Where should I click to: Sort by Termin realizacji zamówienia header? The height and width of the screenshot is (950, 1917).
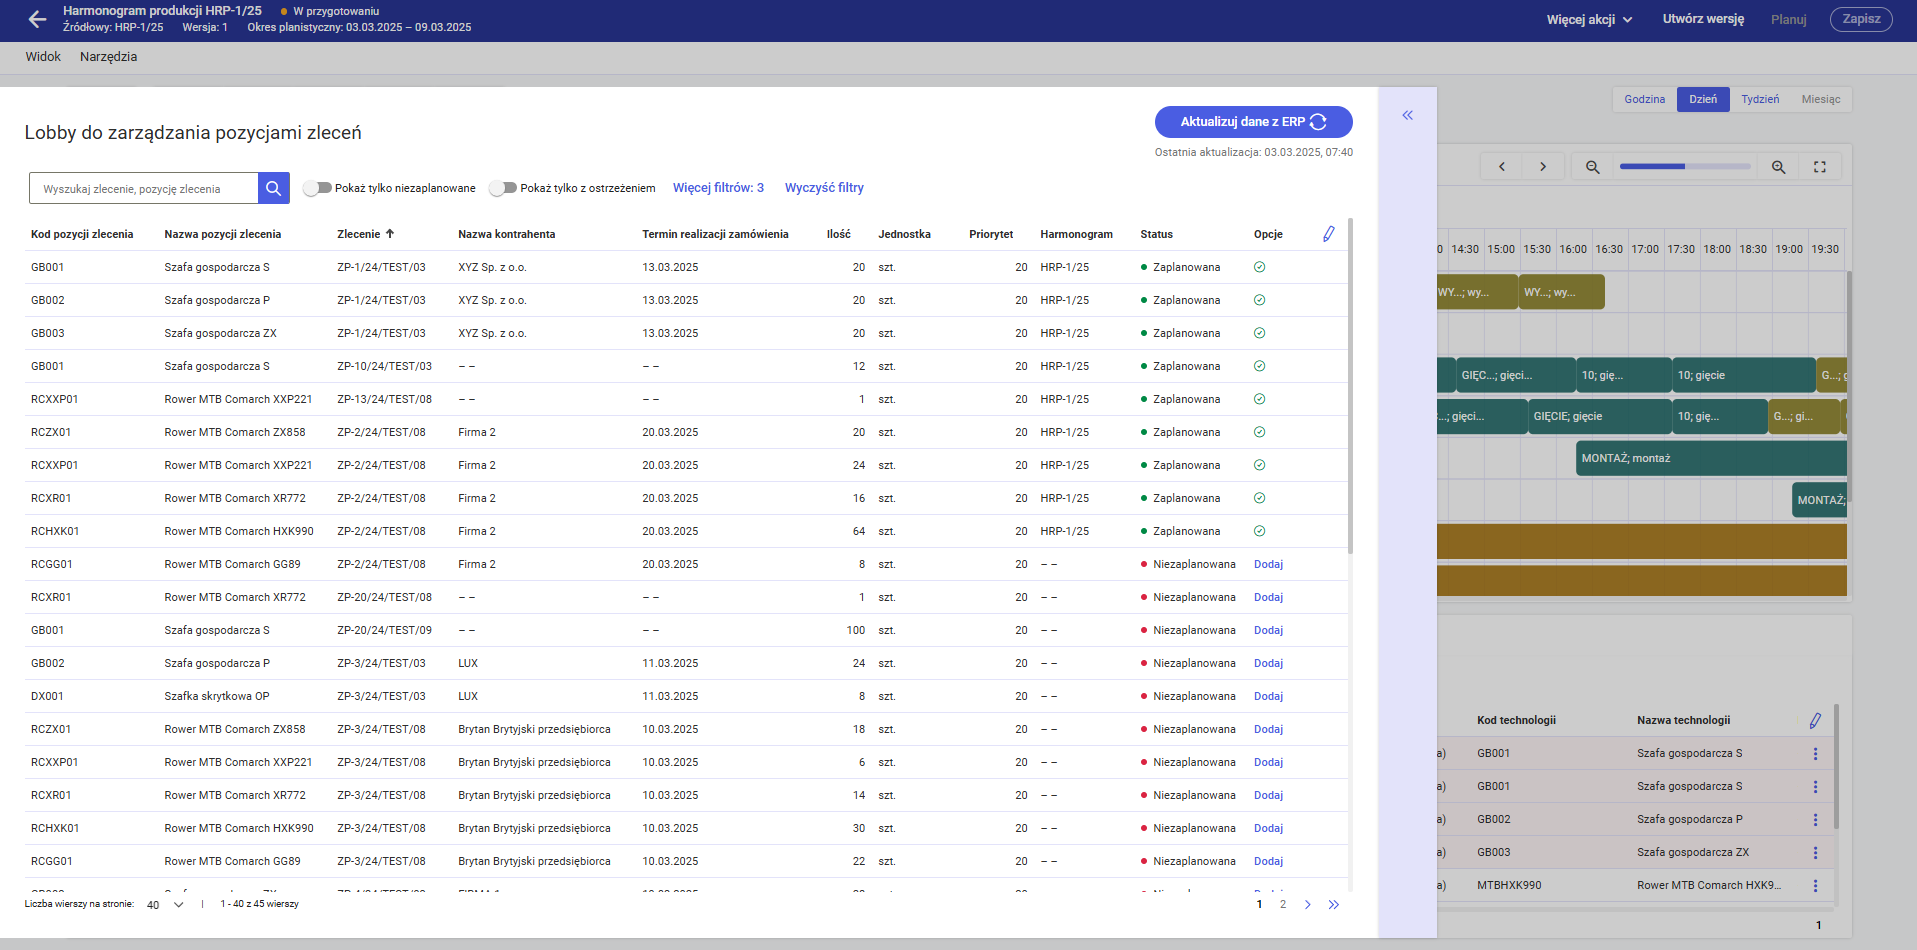(x=715, y=234)
